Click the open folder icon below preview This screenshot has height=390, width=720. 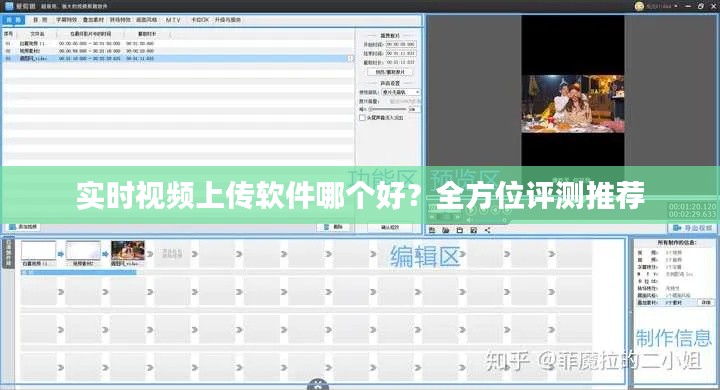tap(445, 230)
